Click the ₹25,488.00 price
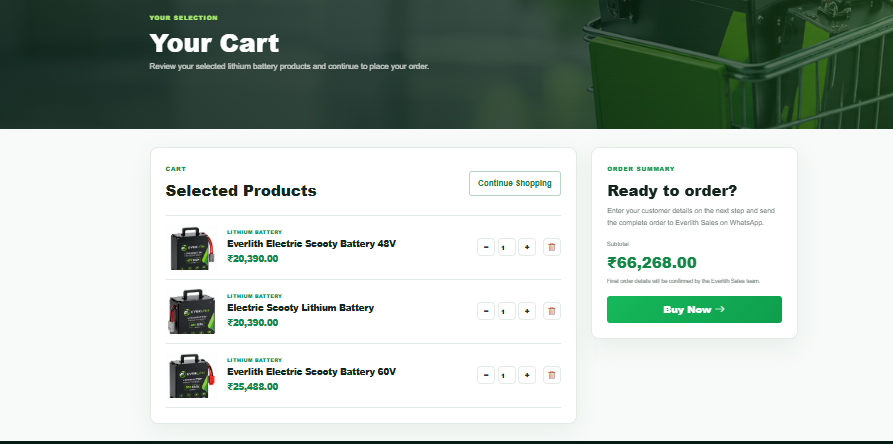Screen dimensions: 893x444 pyautogui.click(x=253, y=387)
